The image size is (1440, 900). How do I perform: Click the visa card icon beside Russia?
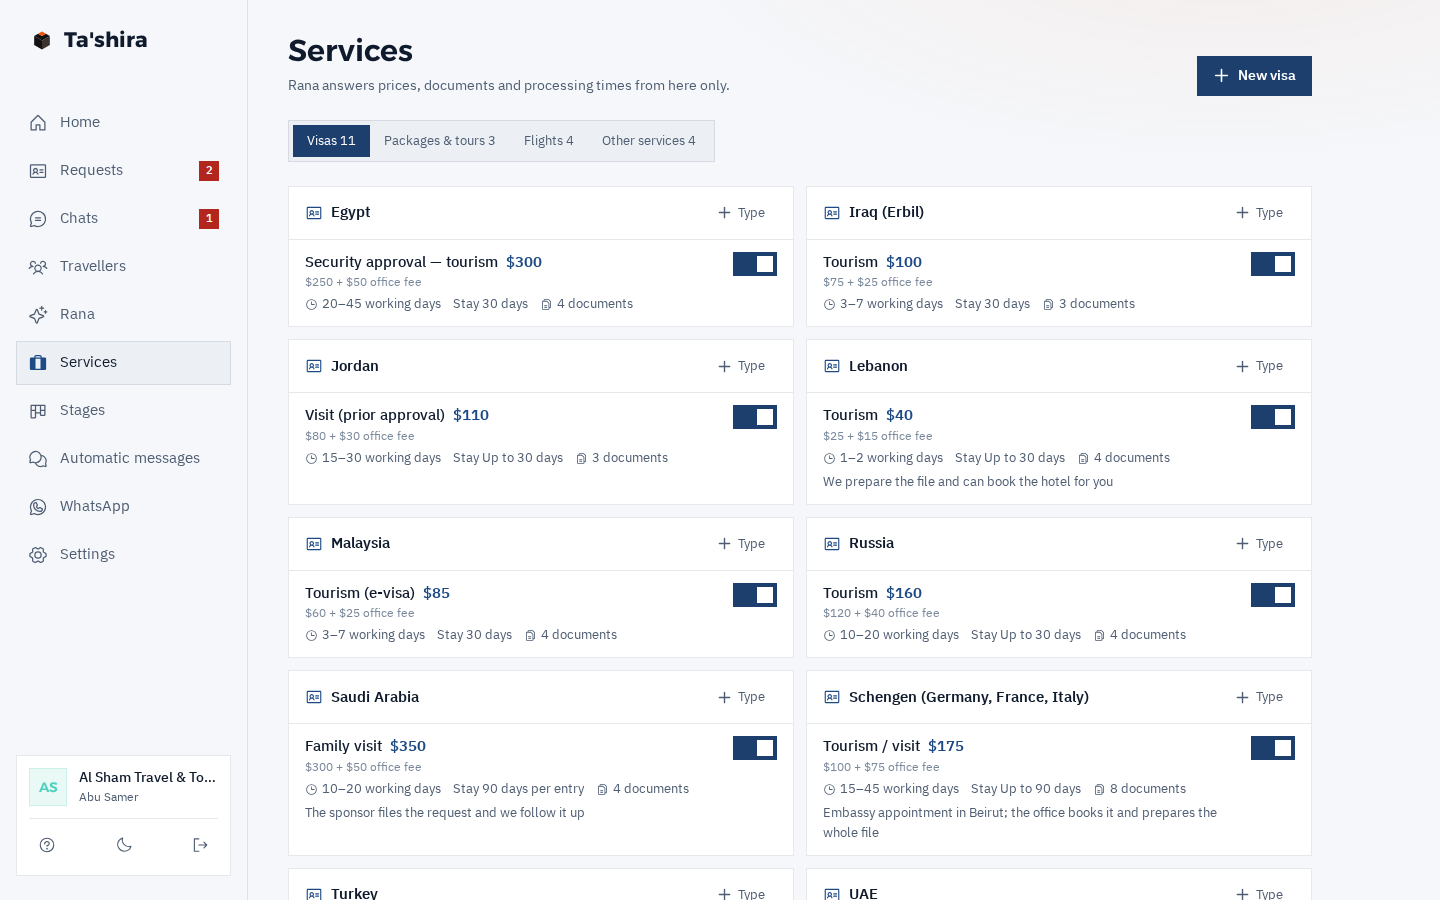point(832,544)
